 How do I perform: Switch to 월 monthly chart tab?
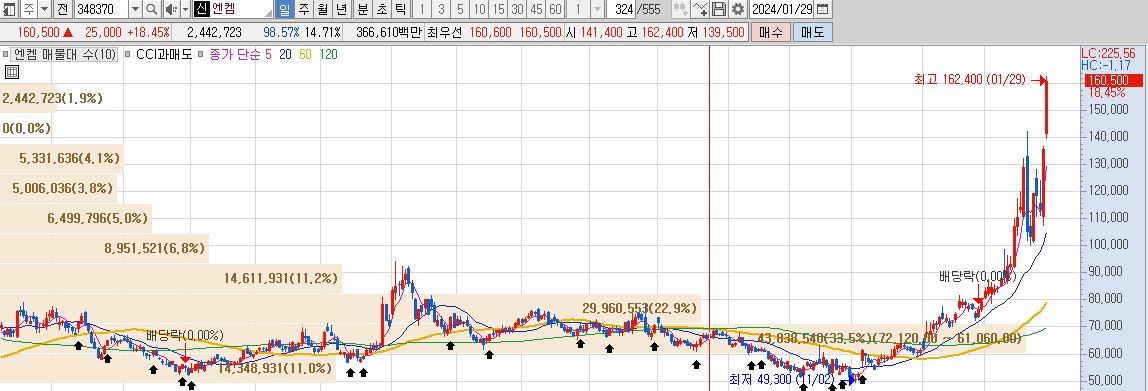click(x=322, y=9)
